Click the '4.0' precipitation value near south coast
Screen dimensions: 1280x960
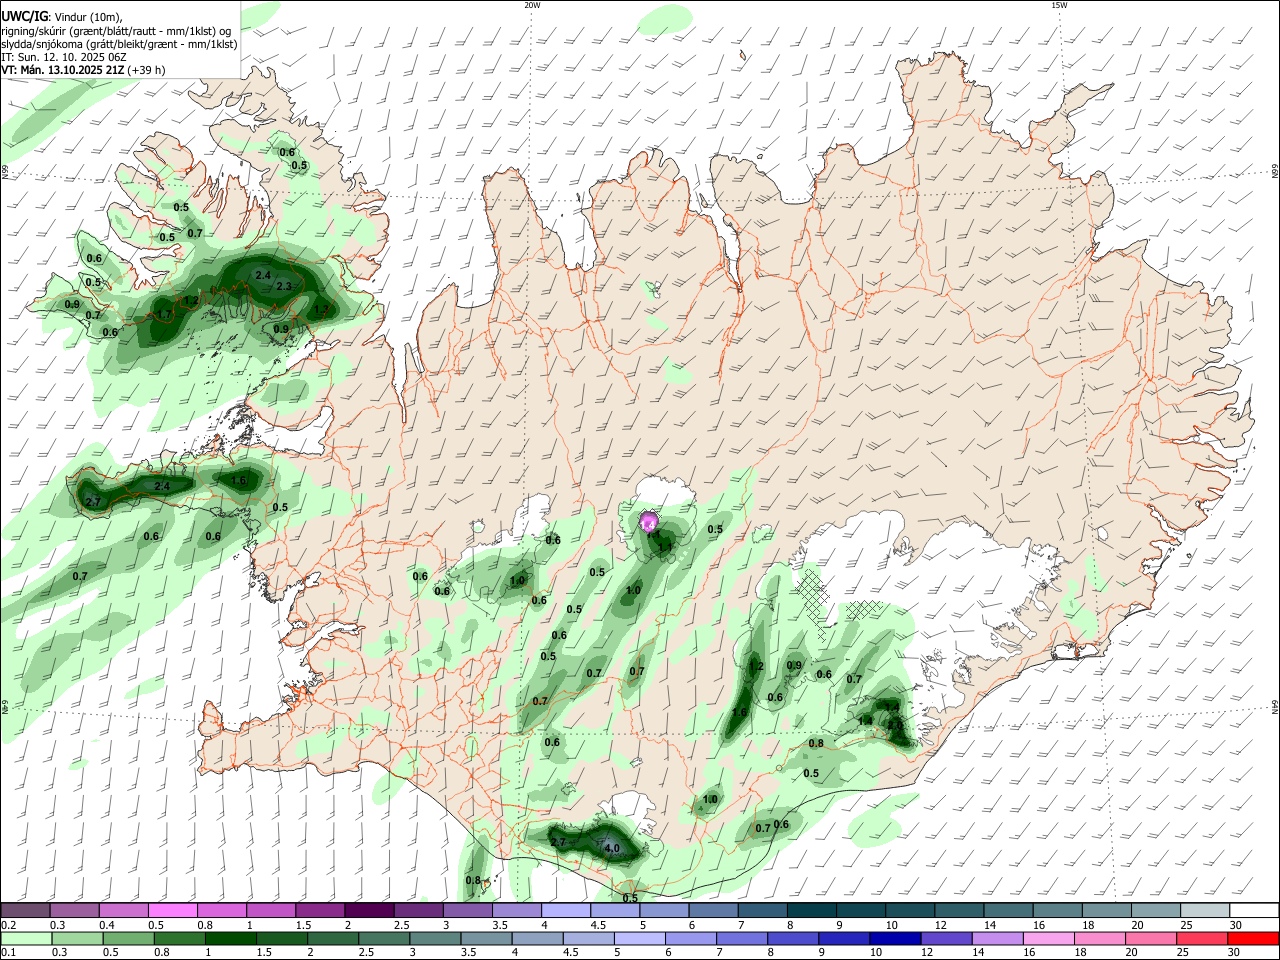[x=613, y=848]
